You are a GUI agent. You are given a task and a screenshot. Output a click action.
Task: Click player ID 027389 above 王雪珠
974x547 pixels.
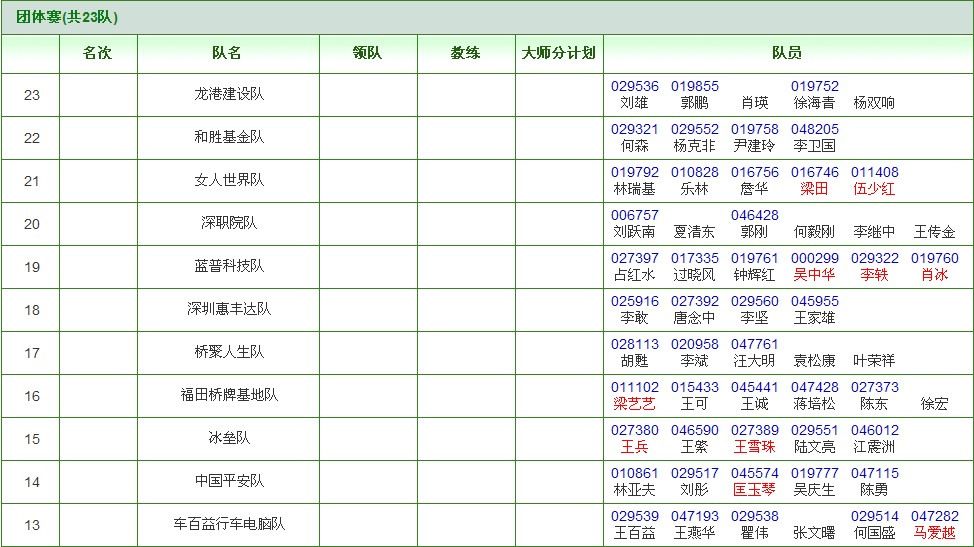pos(754,430)
